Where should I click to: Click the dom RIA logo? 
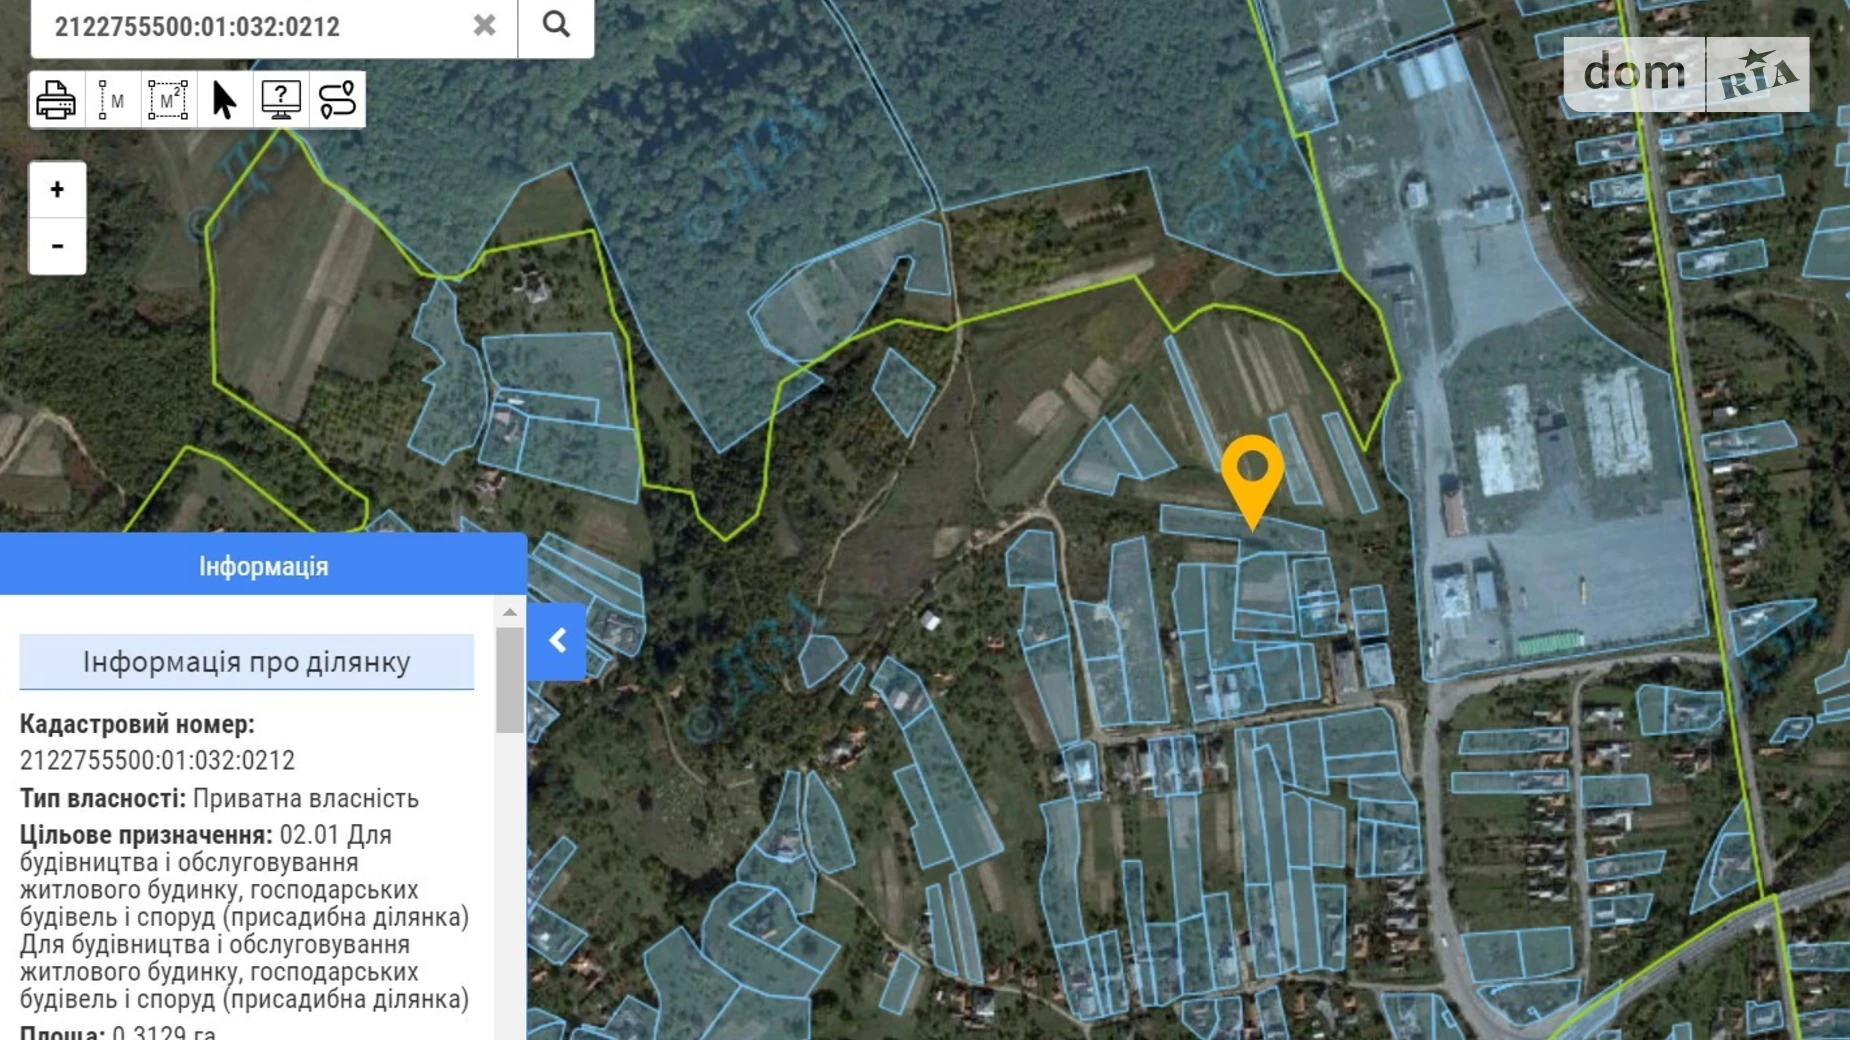point(1686,74)
